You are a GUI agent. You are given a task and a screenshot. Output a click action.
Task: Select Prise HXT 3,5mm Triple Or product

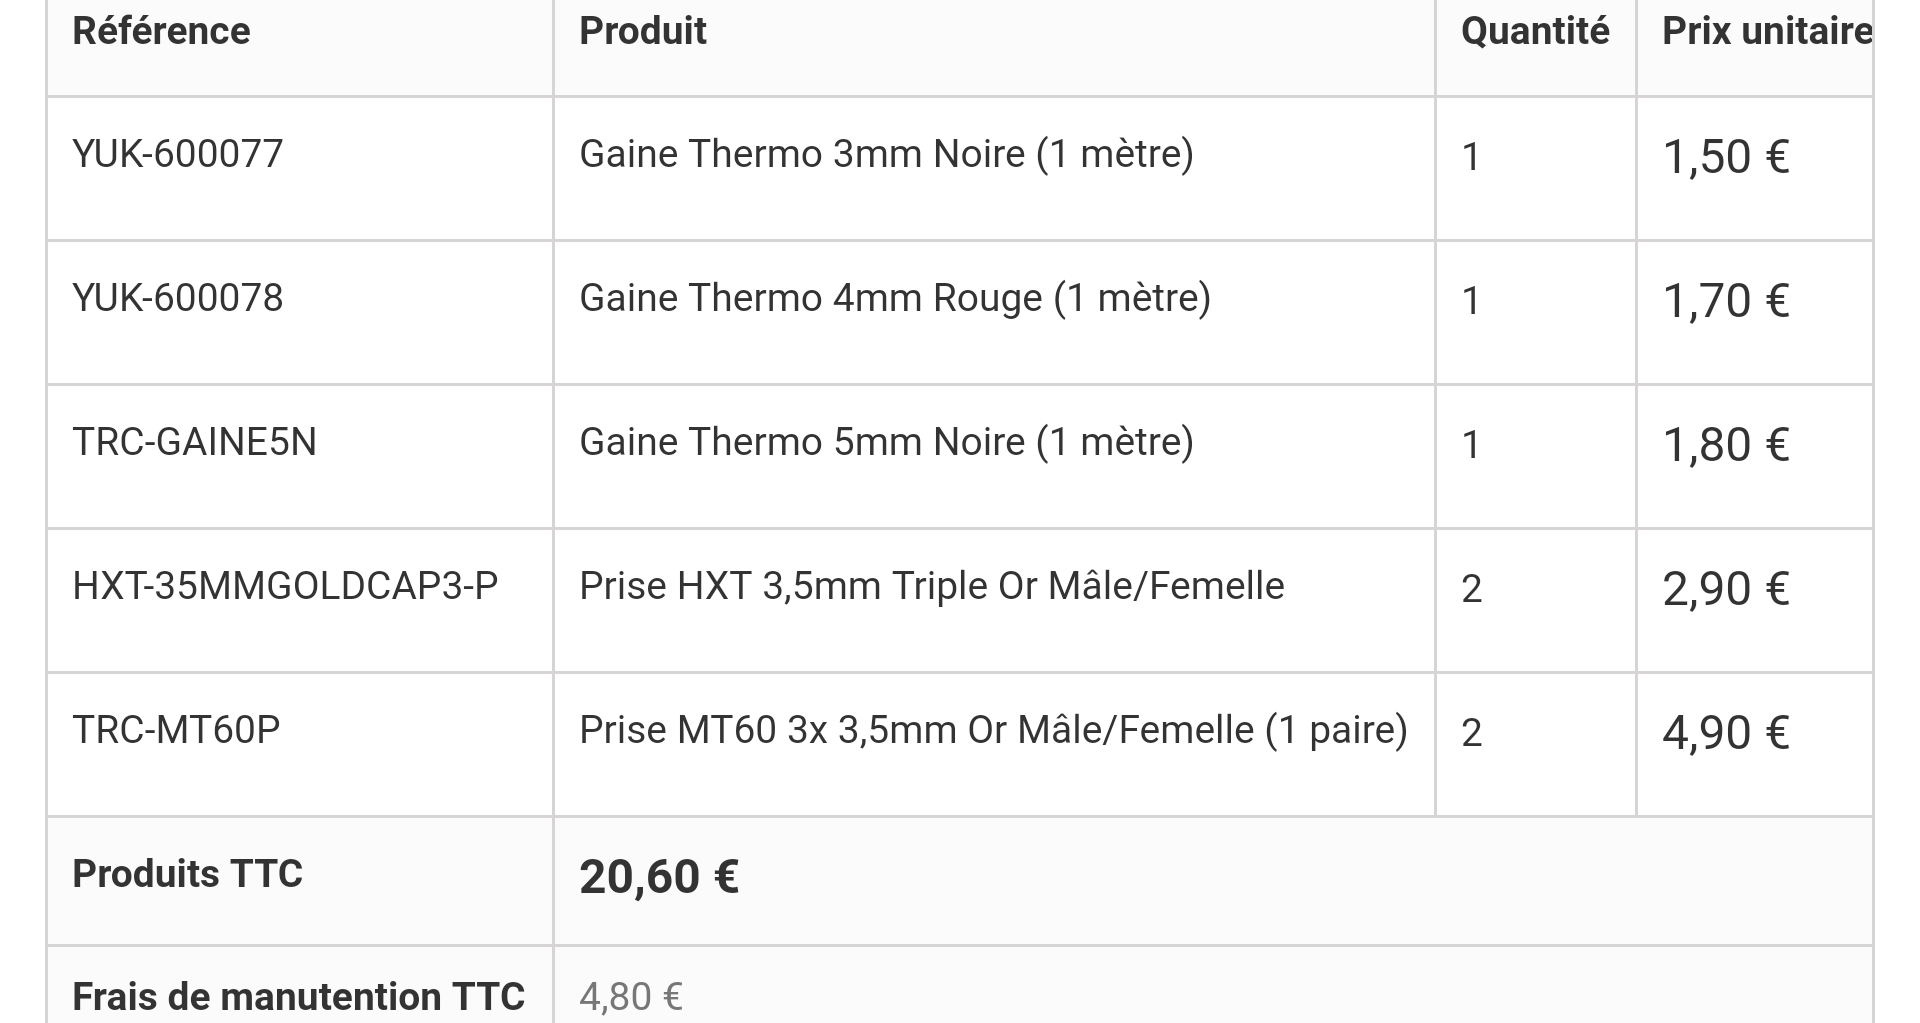[931, 587]
